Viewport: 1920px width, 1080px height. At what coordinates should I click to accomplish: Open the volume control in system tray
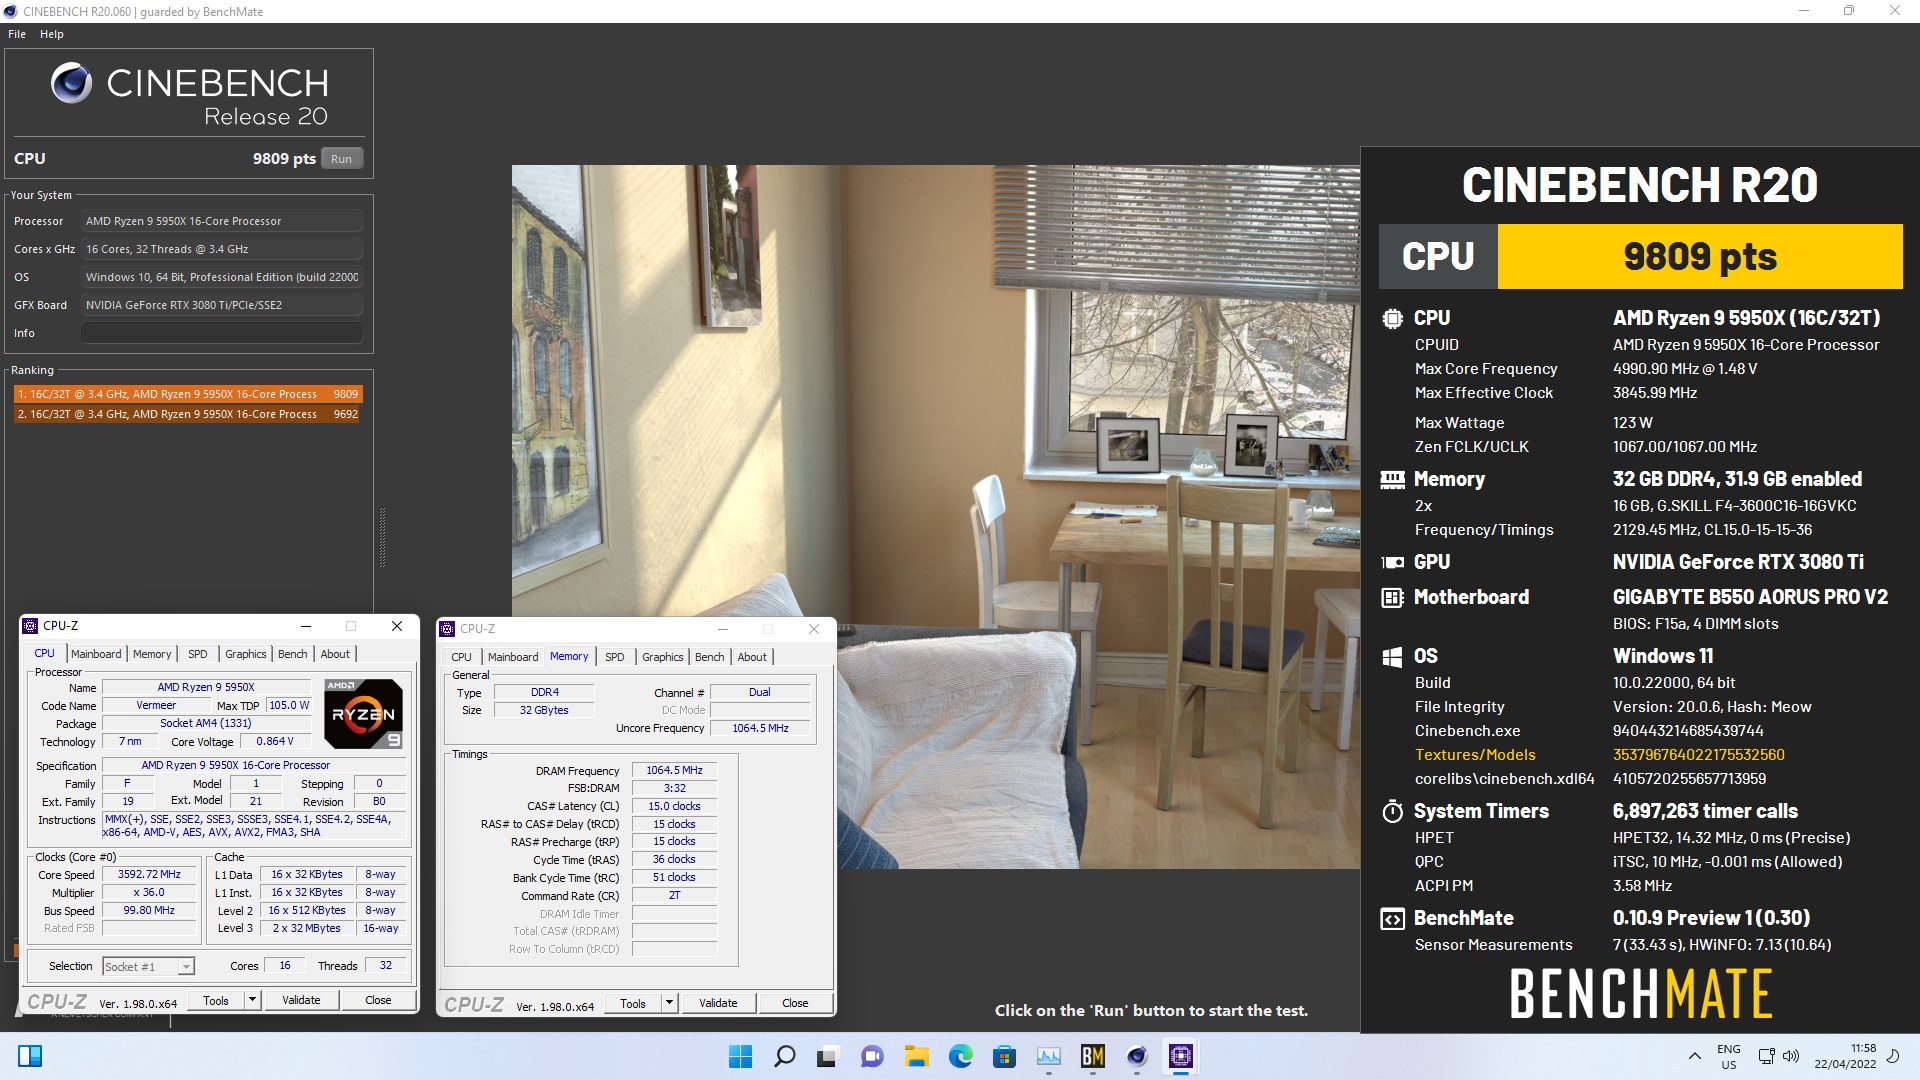[x=1791, y=1056]
